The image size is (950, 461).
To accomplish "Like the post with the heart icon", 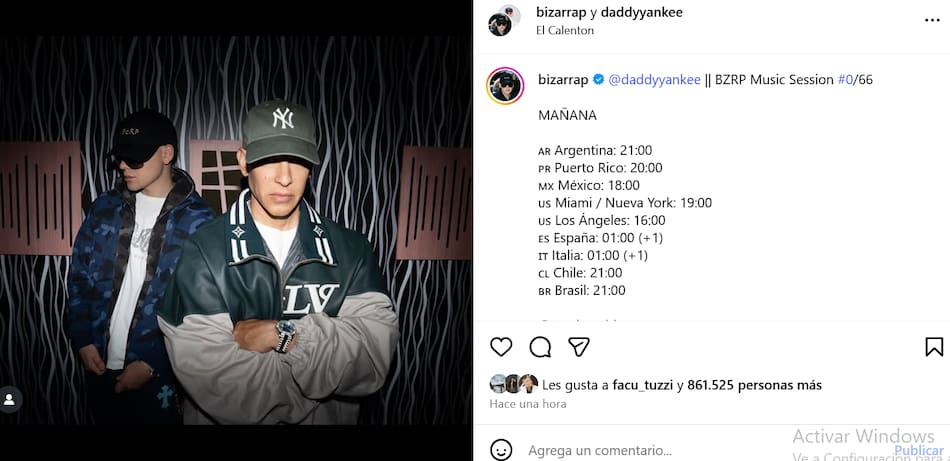I will click(x=501, y=347).
